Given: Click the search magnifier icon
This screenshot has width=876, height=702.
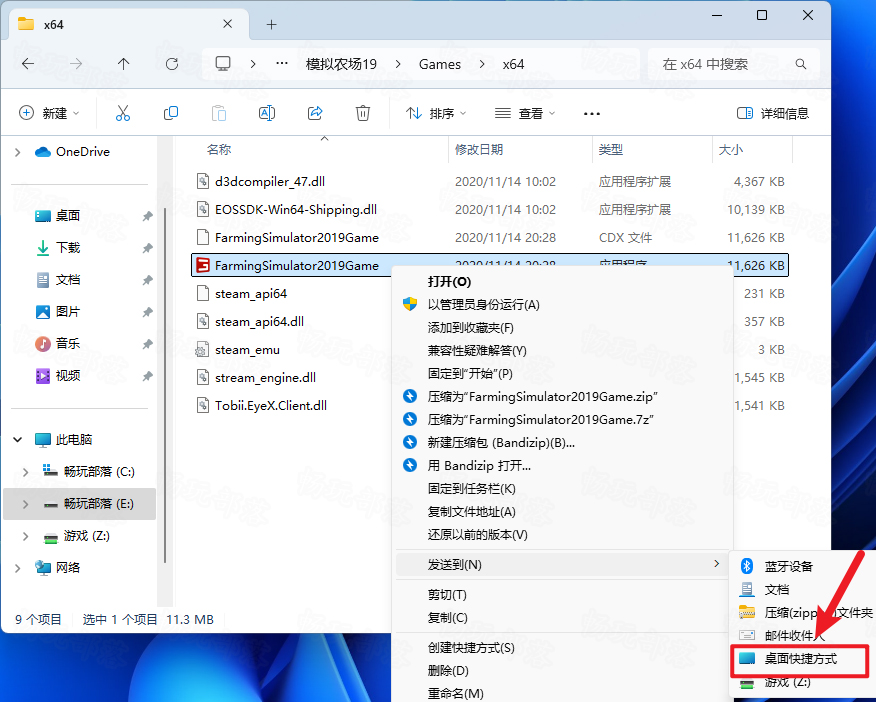Looking at the screenshot, I should click(801, 64).
